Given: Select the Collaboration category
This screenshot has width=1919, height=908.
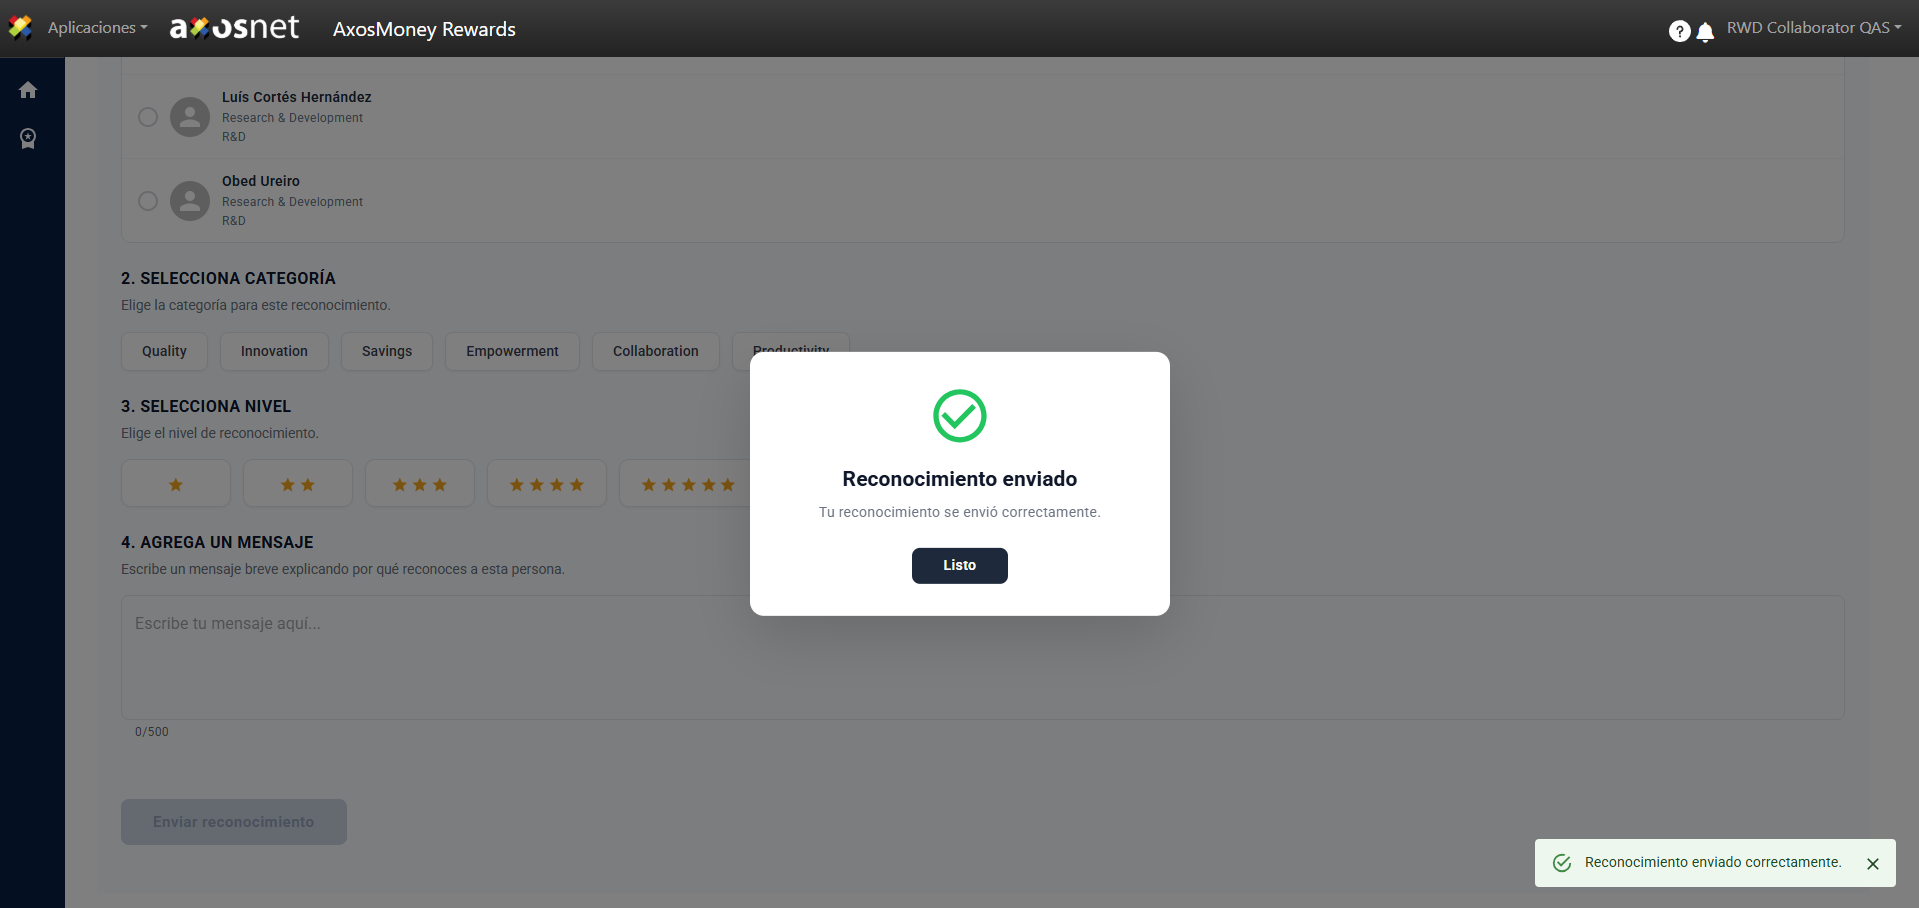Looking at the screenshot, I should click(x=655, y=351).
